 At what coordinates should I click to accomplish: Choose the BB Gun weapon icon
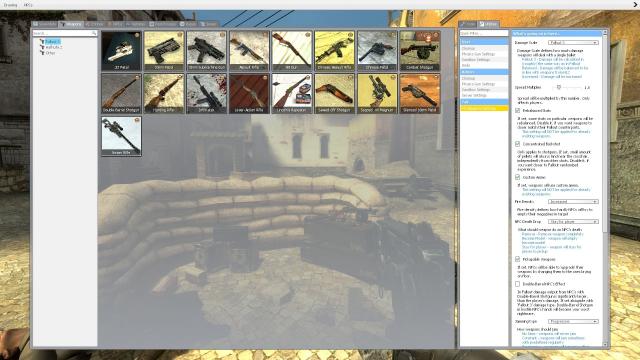tap(292, 51)
